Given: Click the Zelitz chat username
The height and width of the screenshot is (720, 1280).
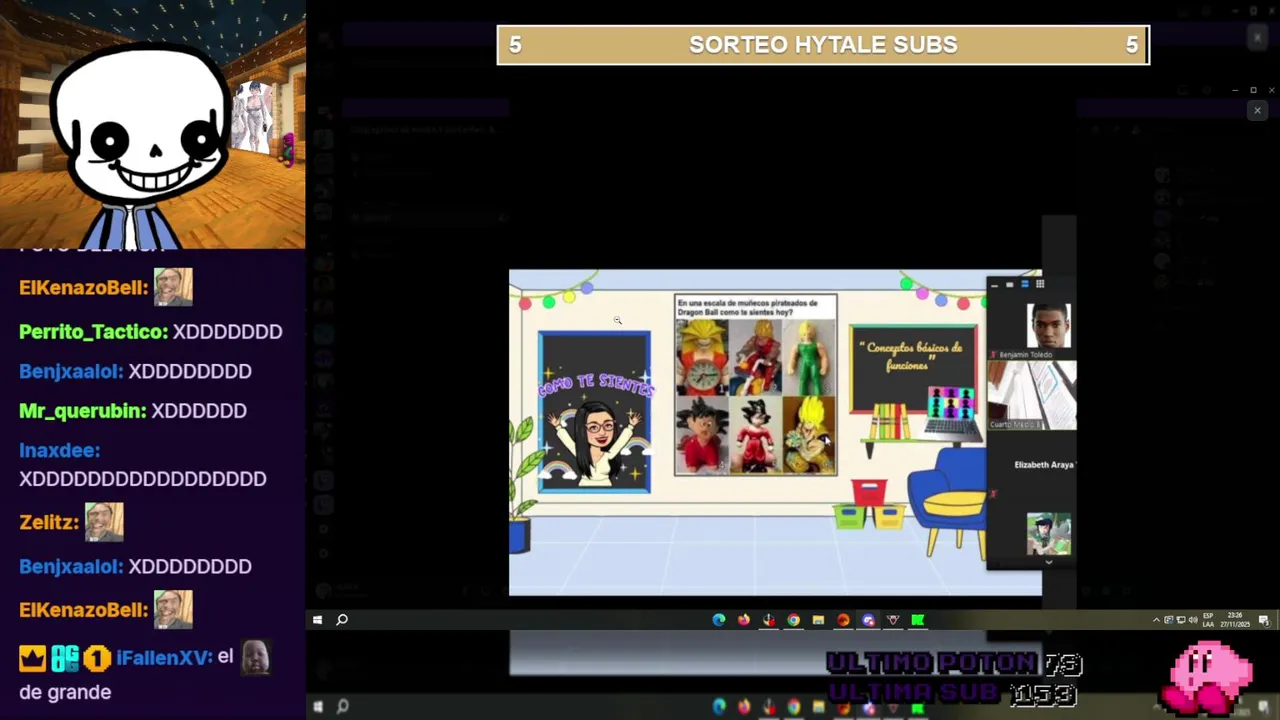Looking at the screenshot, I should click(x=49, y=522).
